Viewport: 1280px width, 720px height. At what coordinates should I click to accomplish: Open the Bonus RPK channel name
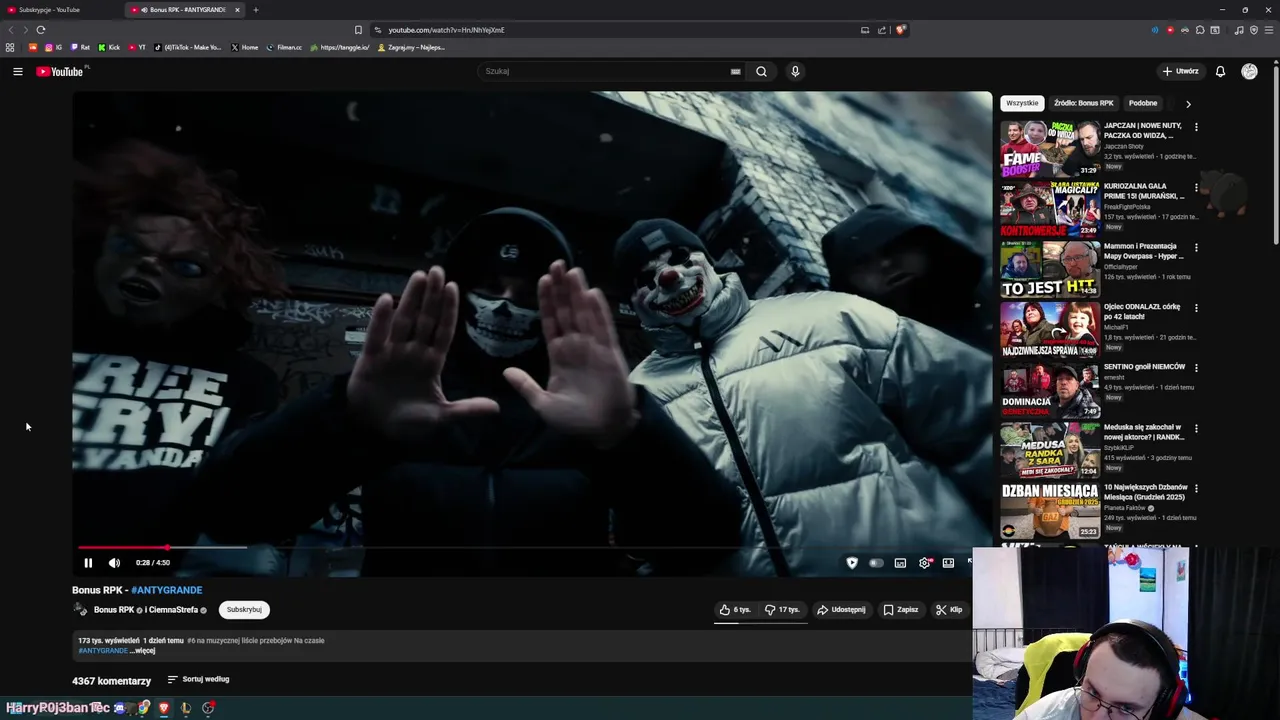tap(114, 610)
